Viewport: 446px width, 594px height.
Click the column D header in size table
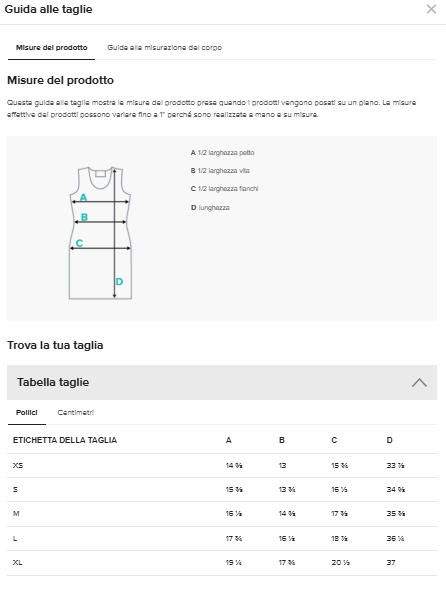pyautogui.click(x=389, y=440)
